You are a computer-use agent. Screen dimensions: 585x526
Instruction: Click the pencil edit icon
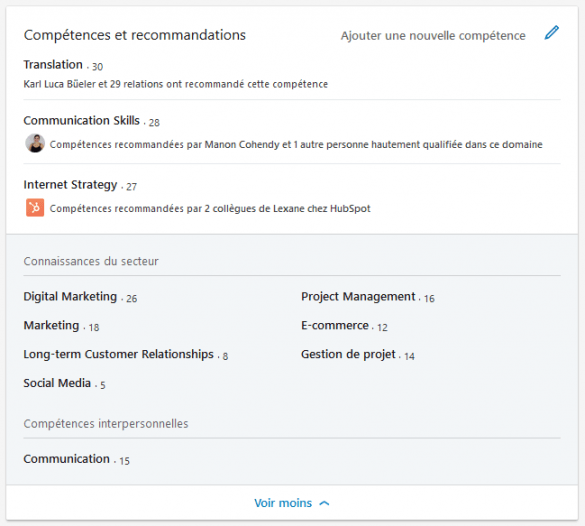[x=551, y=32]
